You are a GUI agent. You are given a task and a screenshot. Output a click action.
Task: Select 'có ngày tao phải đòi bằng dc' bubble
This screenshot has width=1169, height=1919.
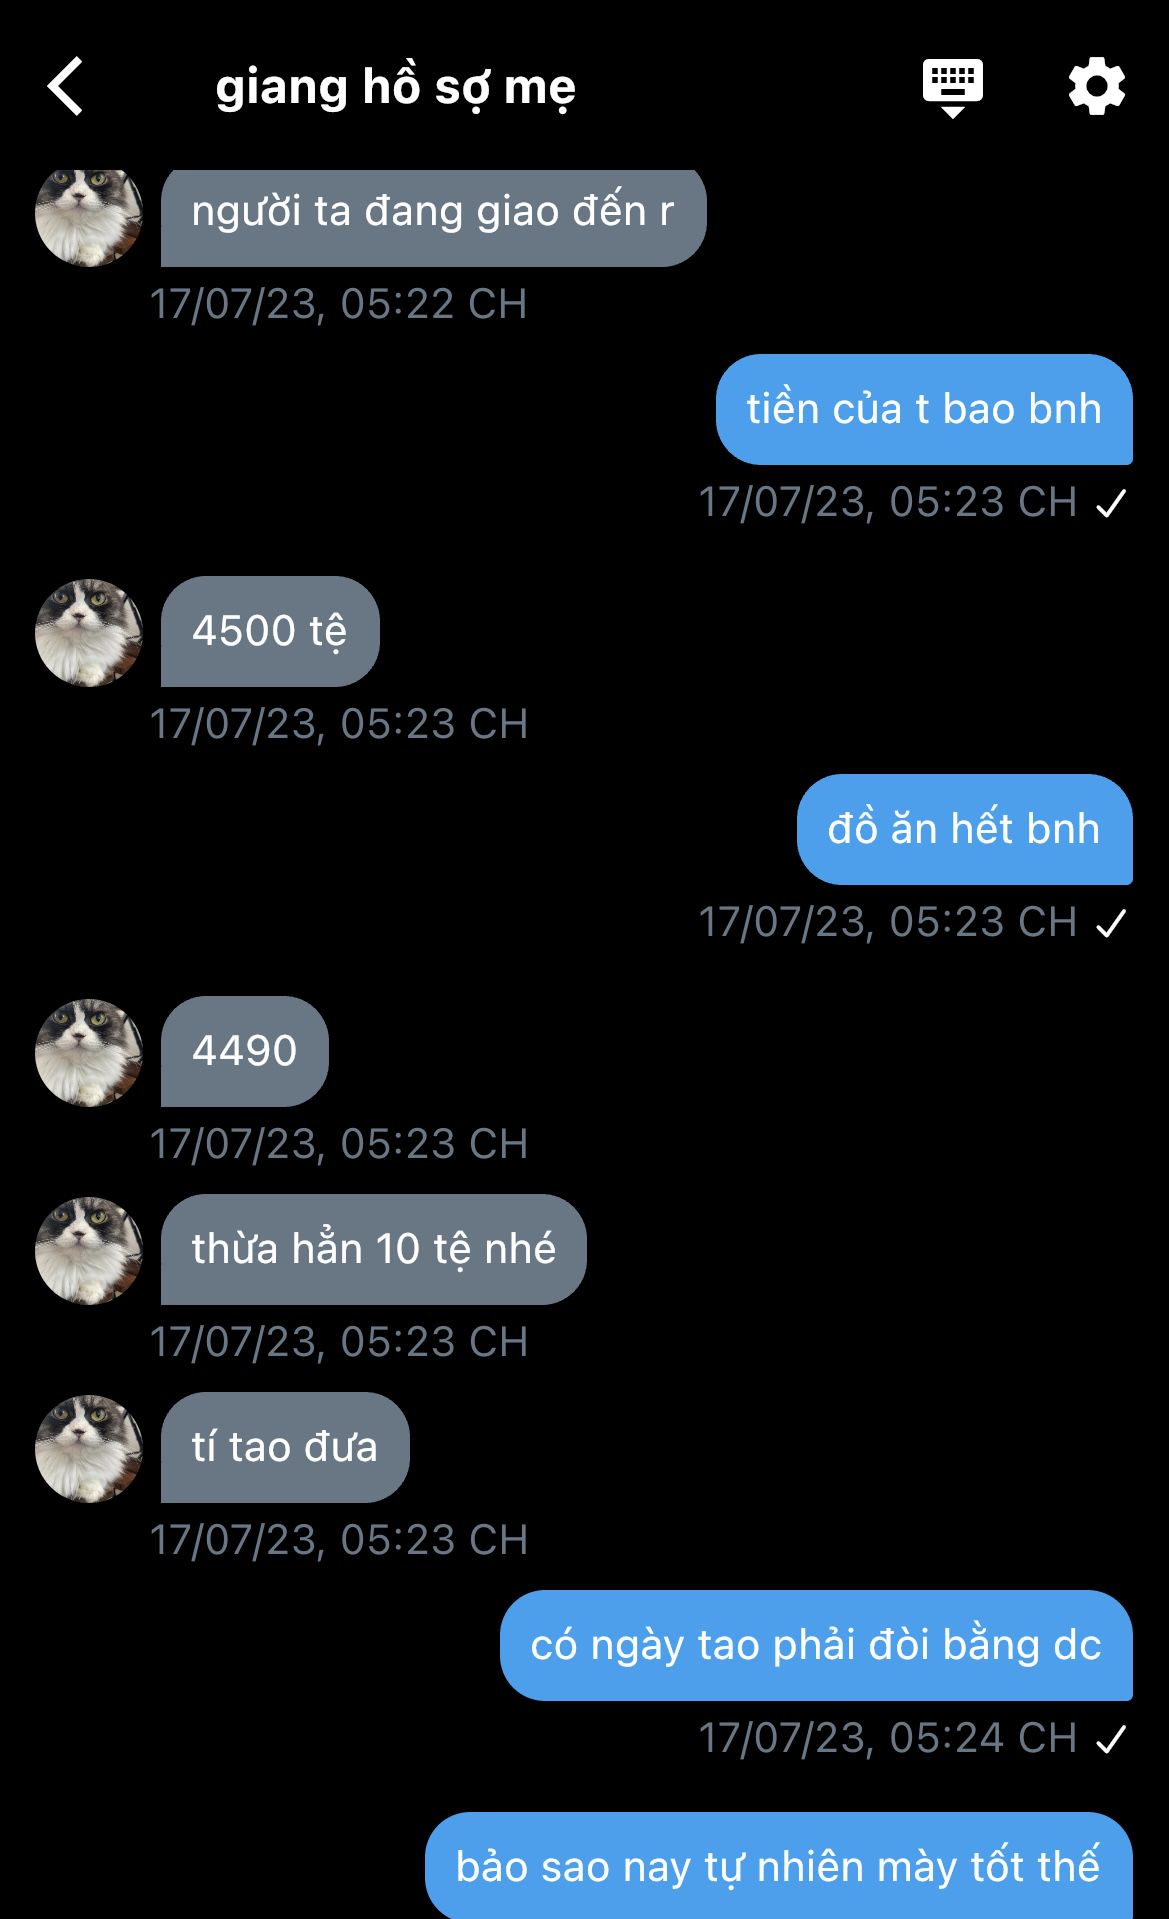click(x=816, y=1645)
